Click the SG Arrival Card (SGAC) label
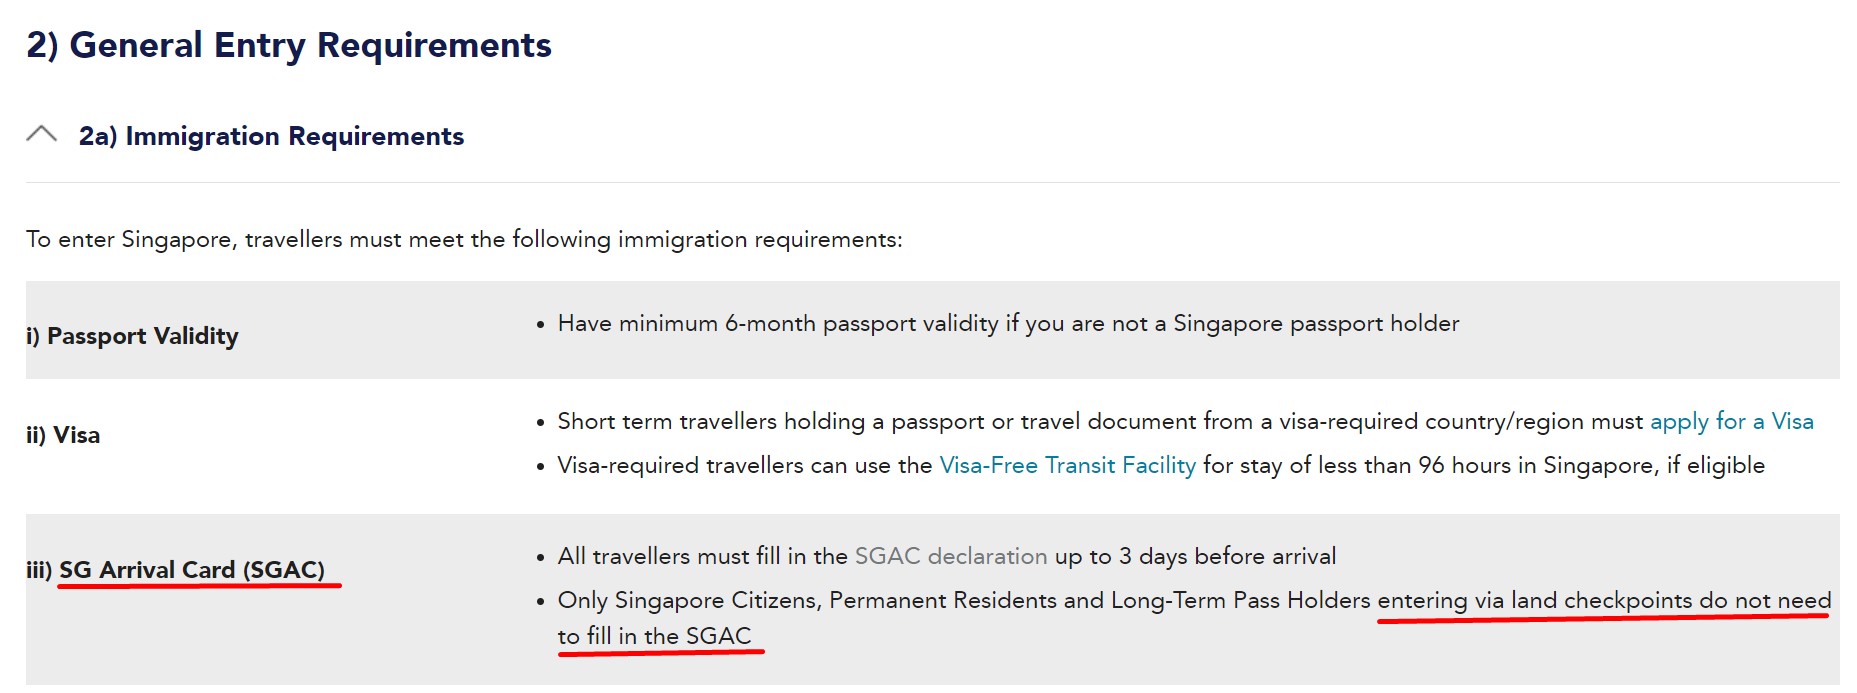Viewport: 1857px width, 693px height. [x=192, y=570]
